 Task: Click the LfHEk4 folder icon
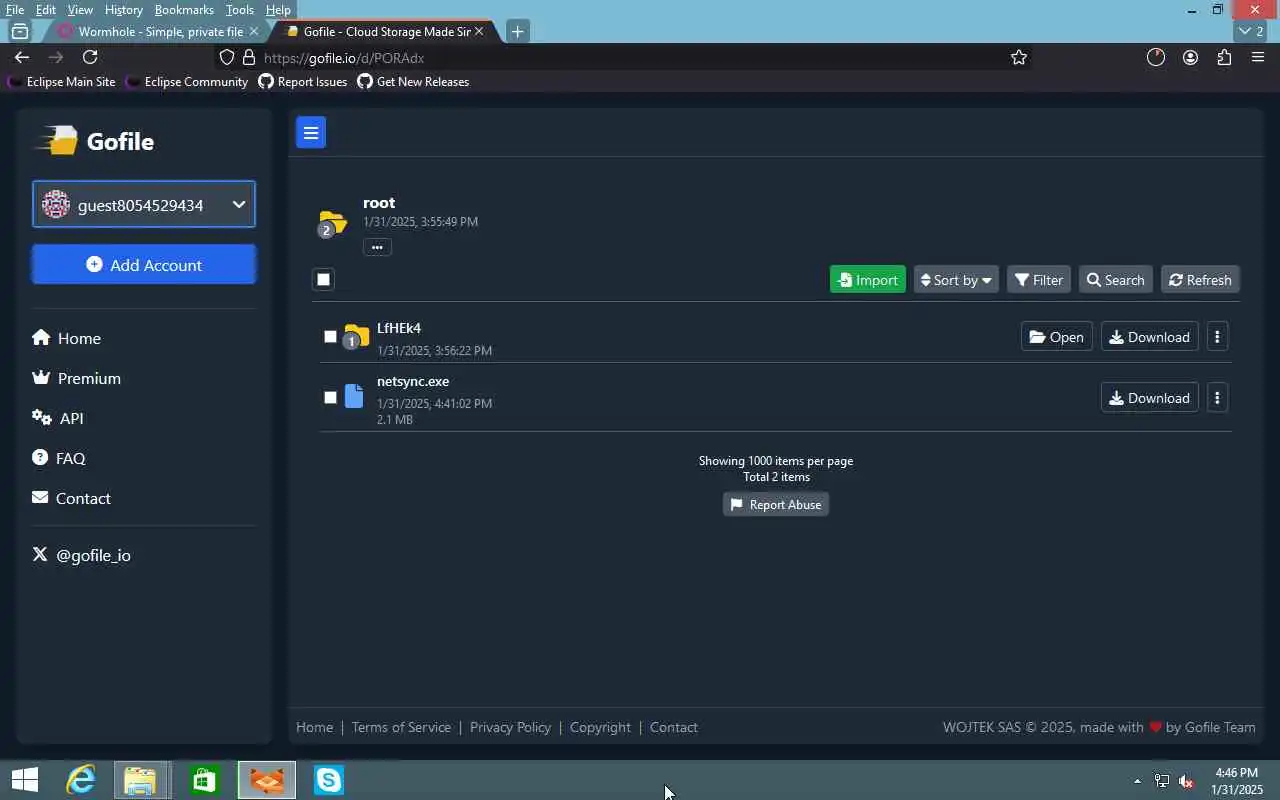click(x=356, y=336)
